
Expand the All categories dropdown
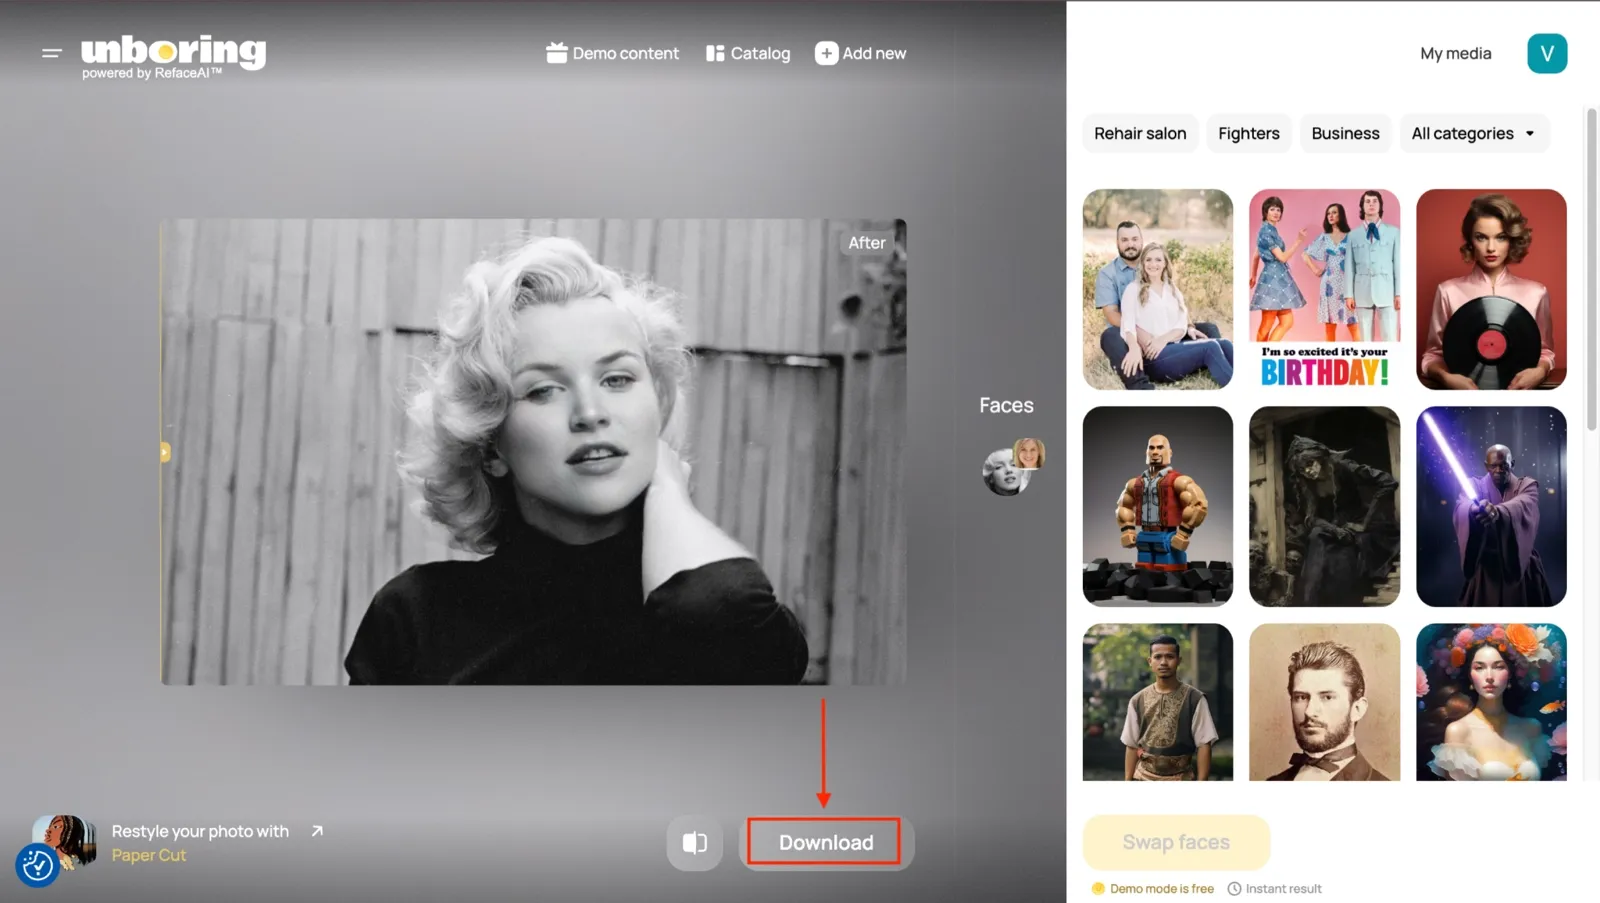(x=1474, y=133)
